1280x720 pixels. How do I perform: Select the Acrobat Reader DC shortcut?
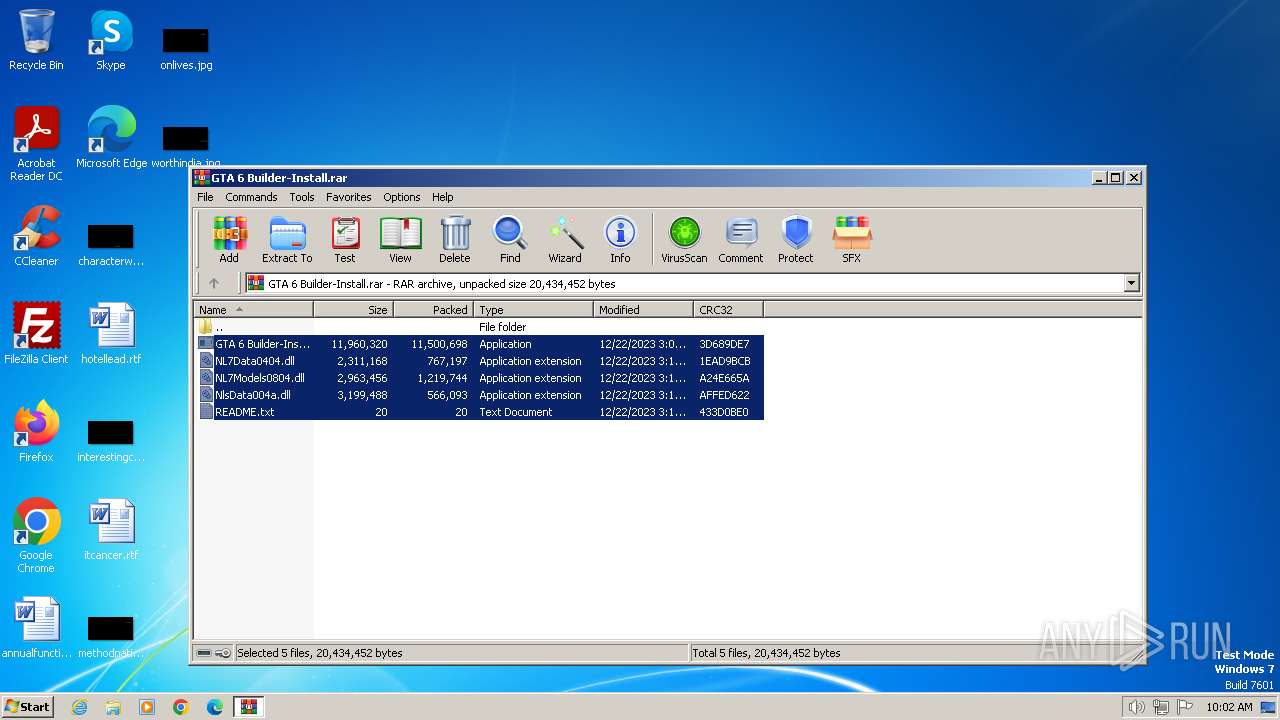point(36,145)
